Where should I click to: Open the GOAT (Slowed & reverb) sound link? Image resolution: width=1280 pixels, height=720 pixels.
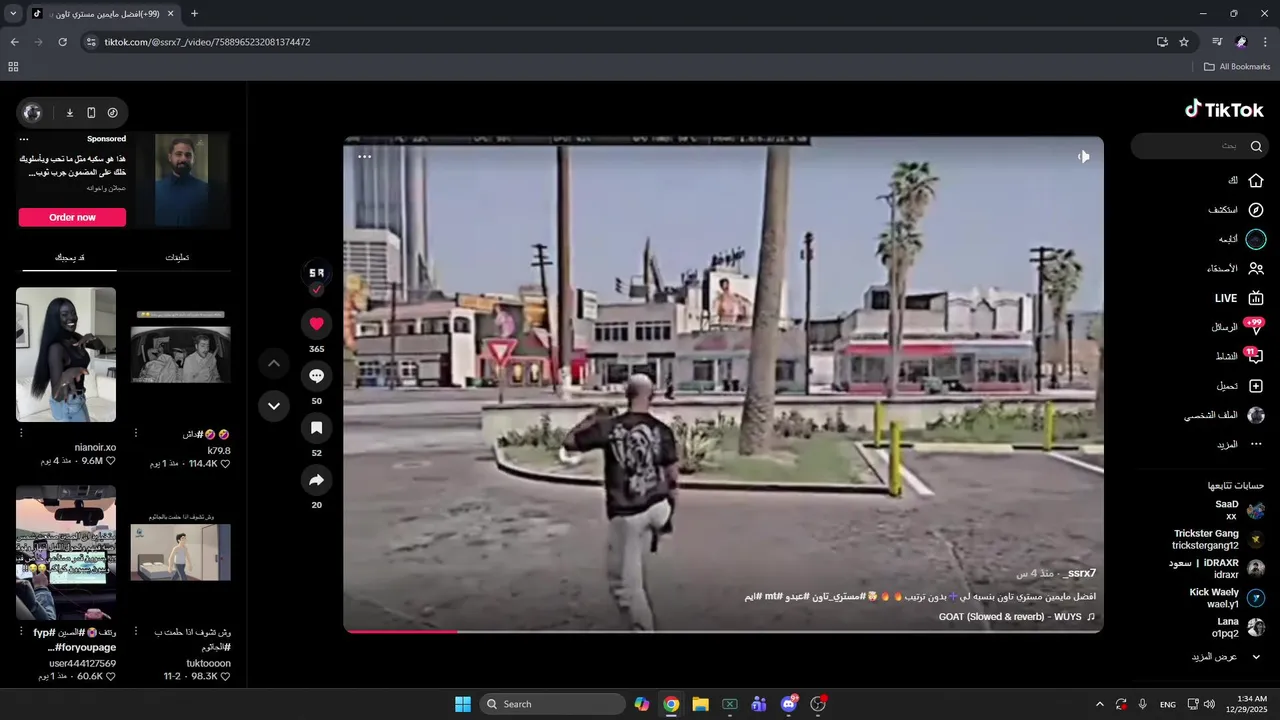click(x=1017, y=617)
